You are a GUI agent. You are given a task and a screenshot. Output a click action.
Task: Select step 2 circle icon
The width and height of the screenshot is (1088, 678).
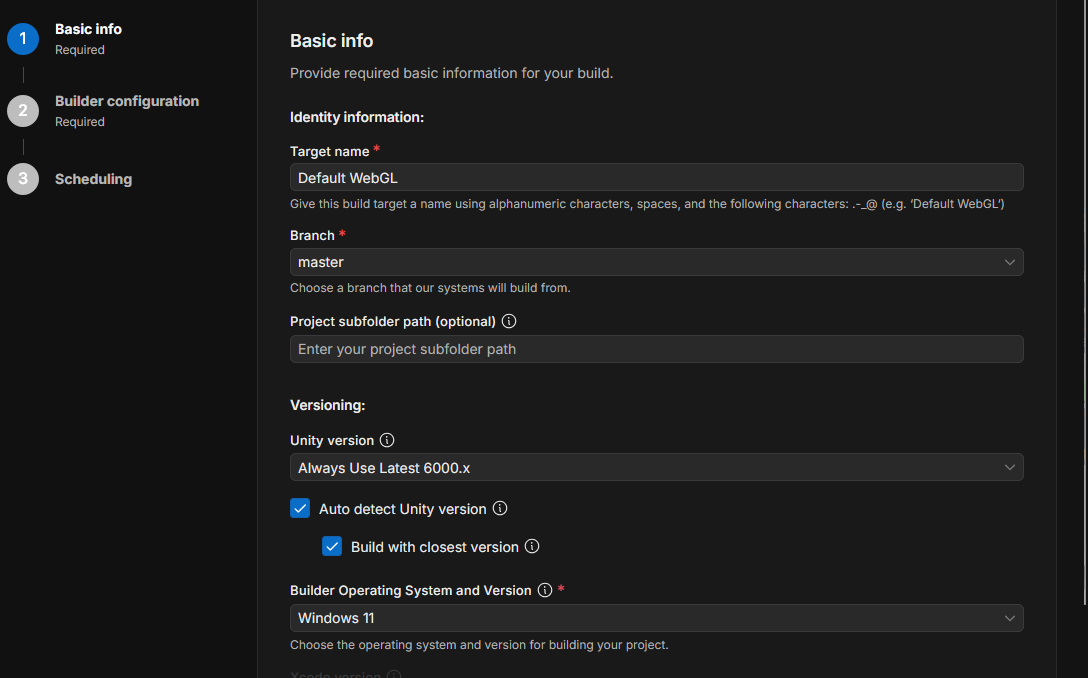23,111
